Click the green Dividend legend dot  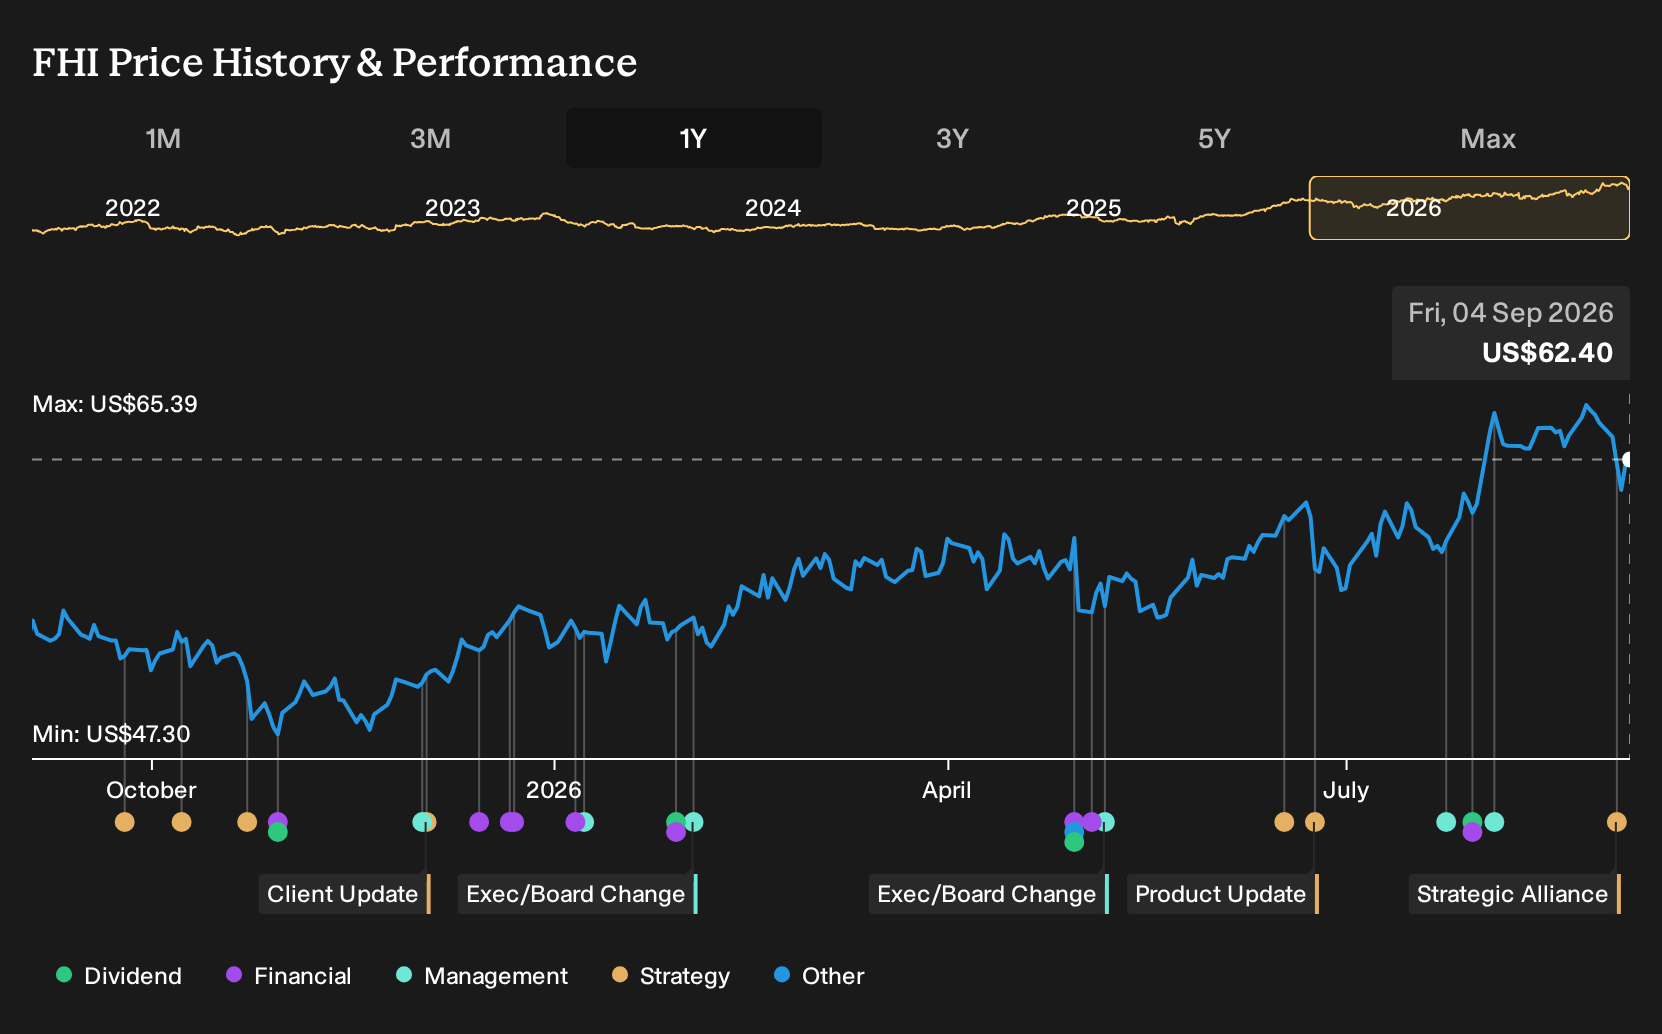[64, 974]
